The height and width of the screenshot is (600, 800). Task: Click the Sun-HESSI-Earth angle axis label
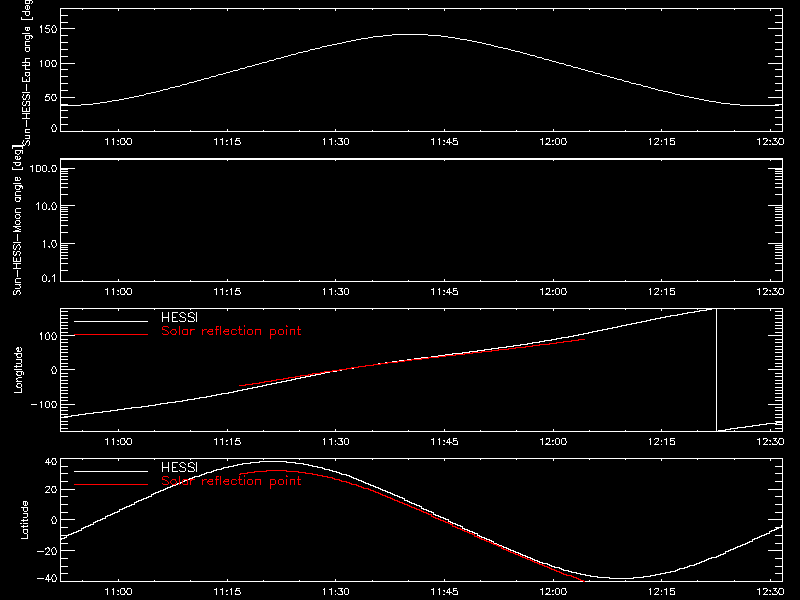[27, 71]
